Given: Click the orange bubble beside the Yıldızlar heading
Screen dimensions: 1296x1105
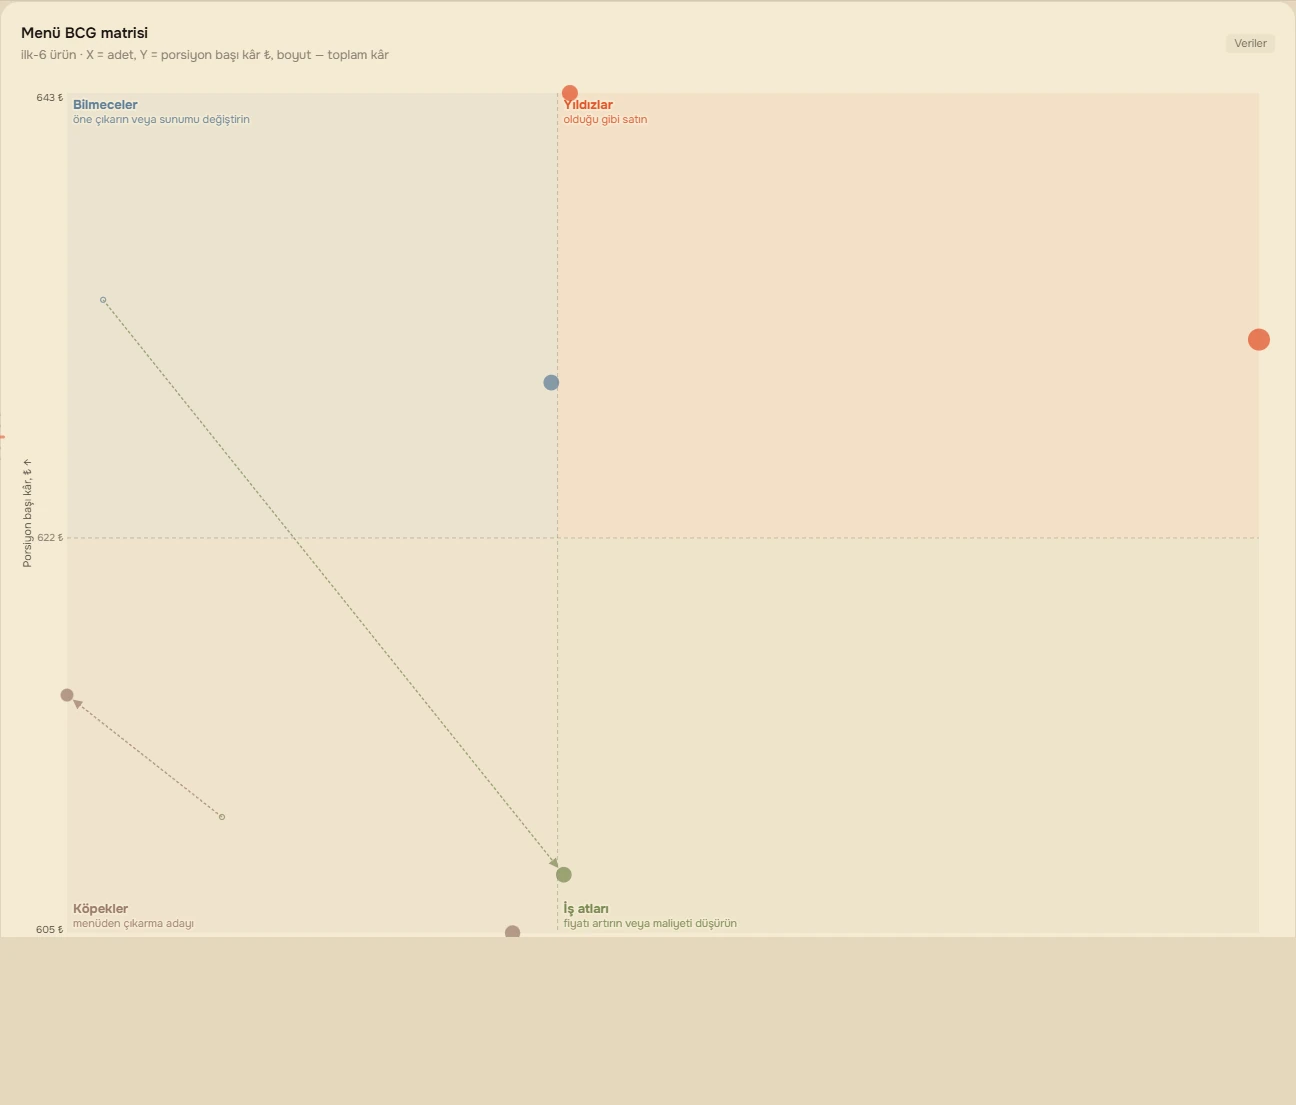Looking at the screenshot, I should tap(570, 93).
